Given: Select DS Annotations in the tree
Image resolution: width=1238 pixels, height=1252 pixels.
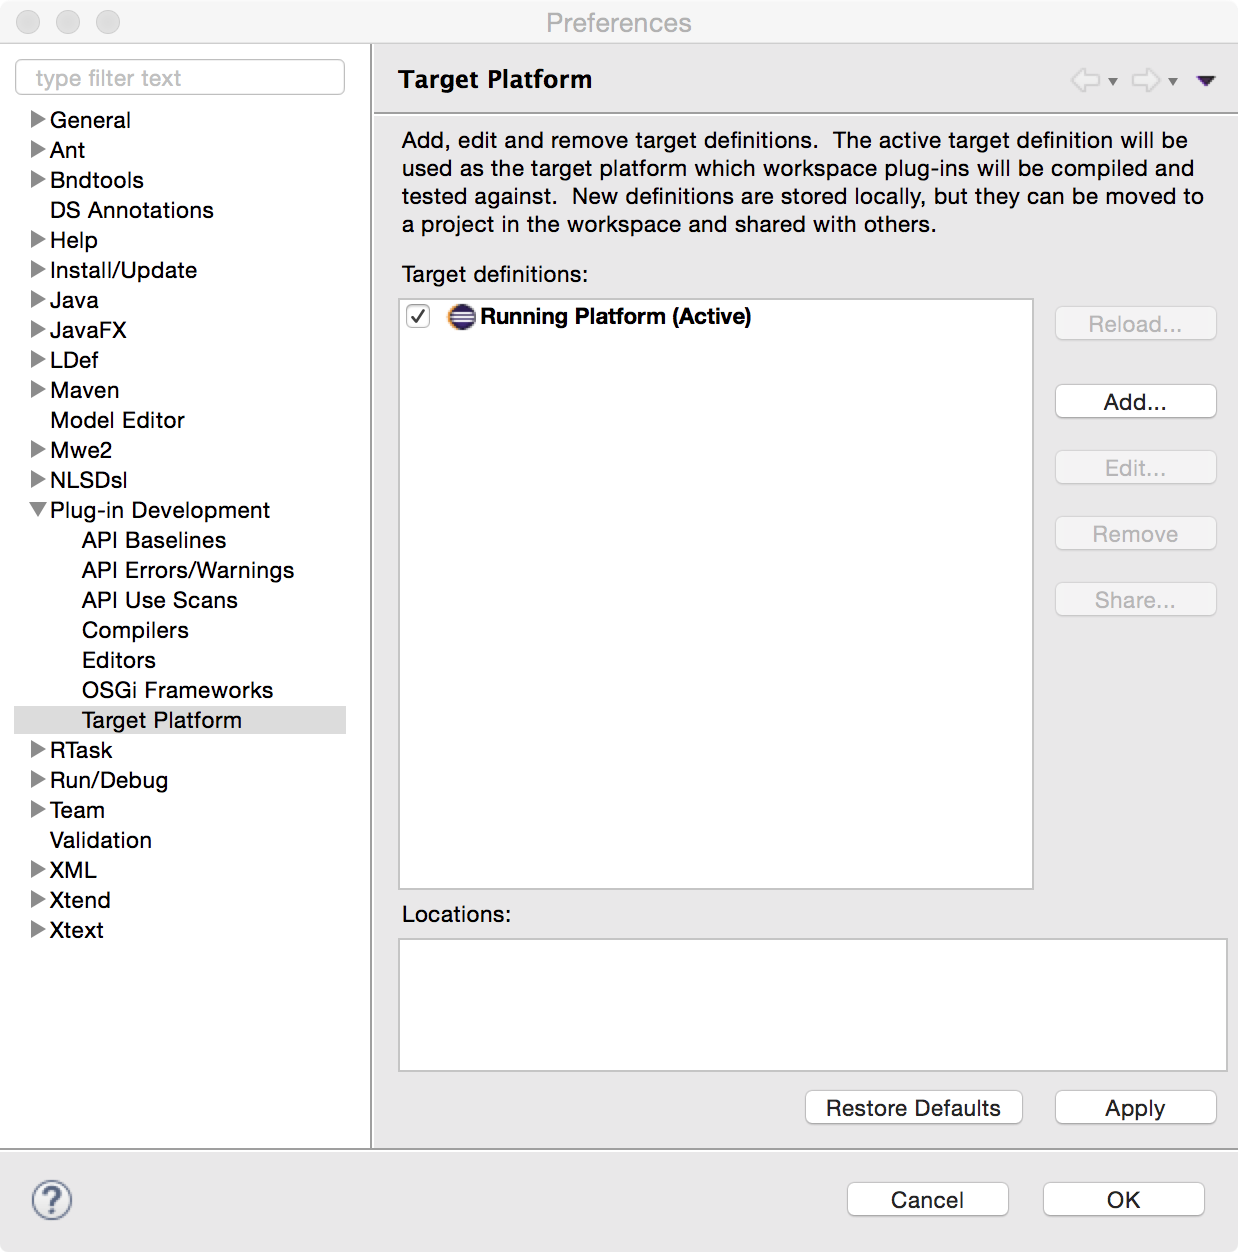Looking at the screenshot, I should click(x=132, y=210).
